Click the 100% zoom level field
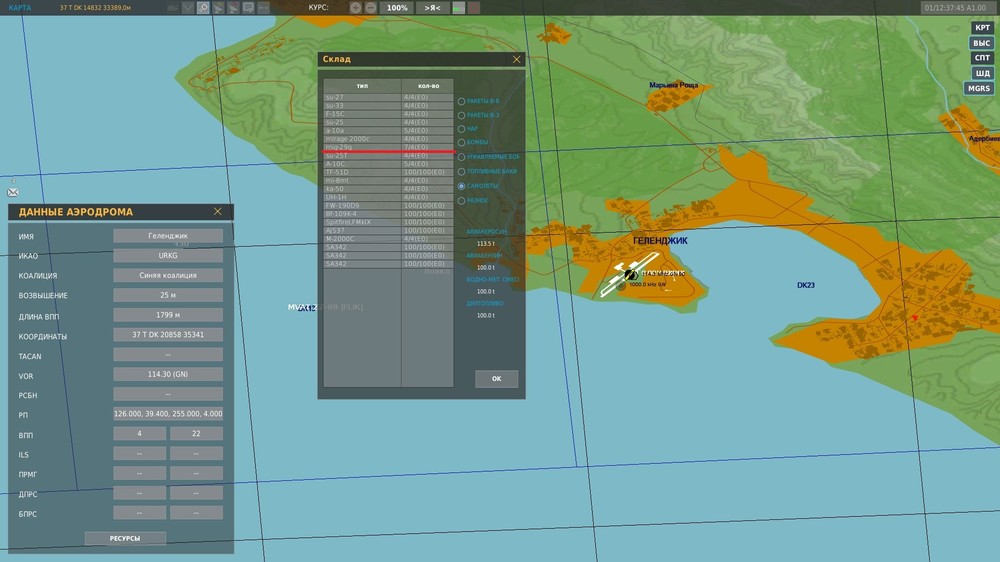Image resolution: width=1000 pixels, height=562 pixels. (x=397, y=7)
